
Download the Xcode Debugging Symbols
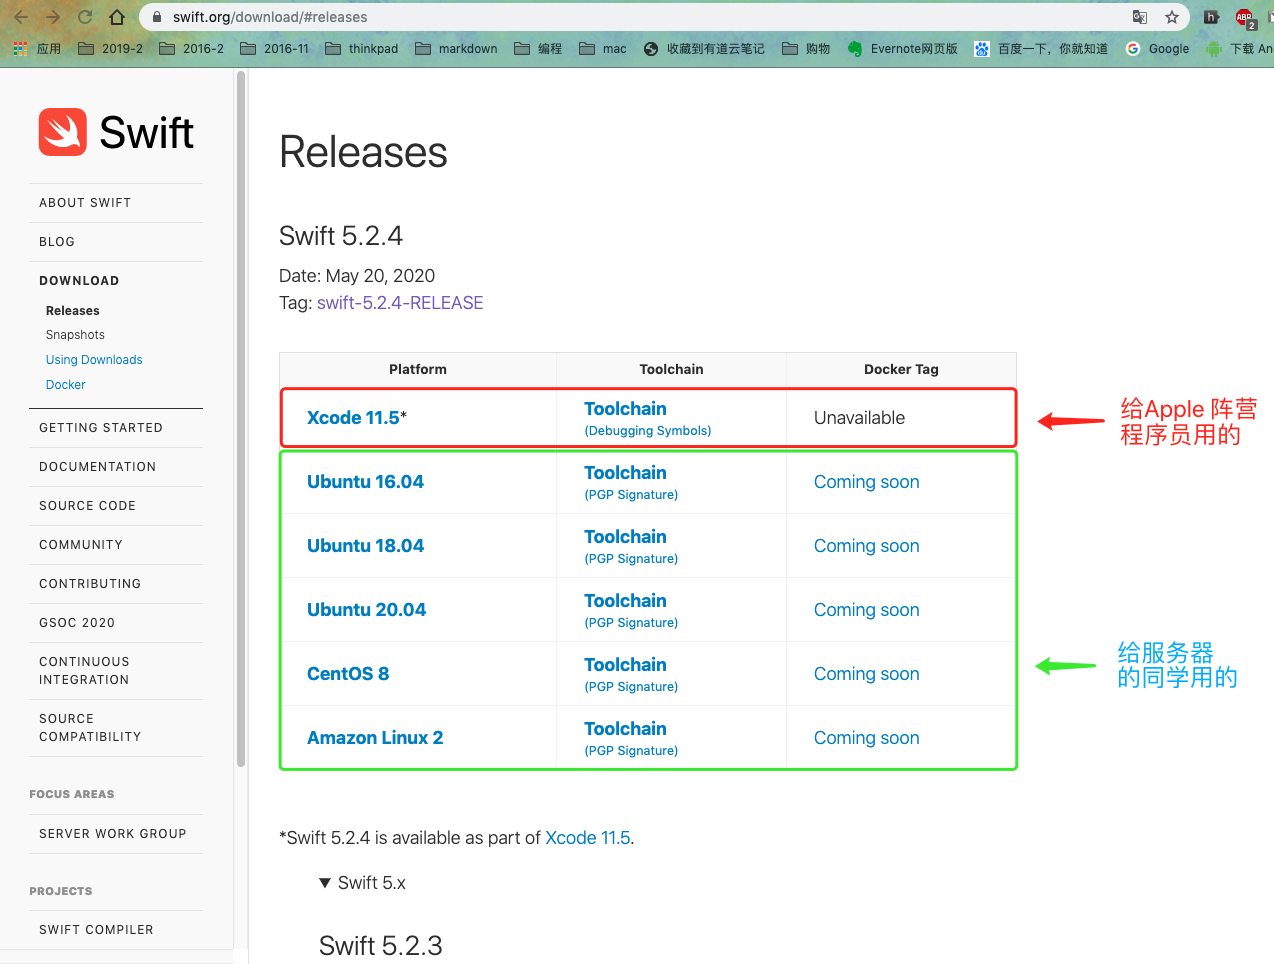coord(648,431)
